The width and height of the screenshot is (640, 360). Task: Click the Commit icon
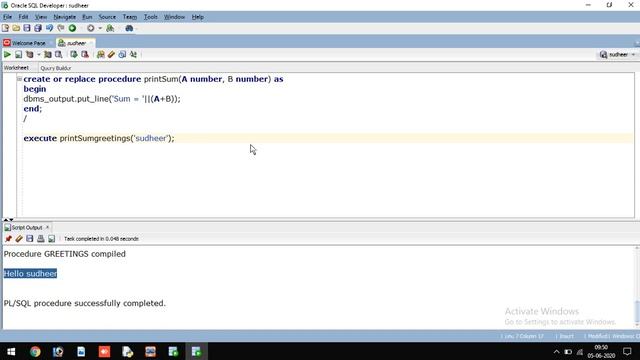pos(74,54)
